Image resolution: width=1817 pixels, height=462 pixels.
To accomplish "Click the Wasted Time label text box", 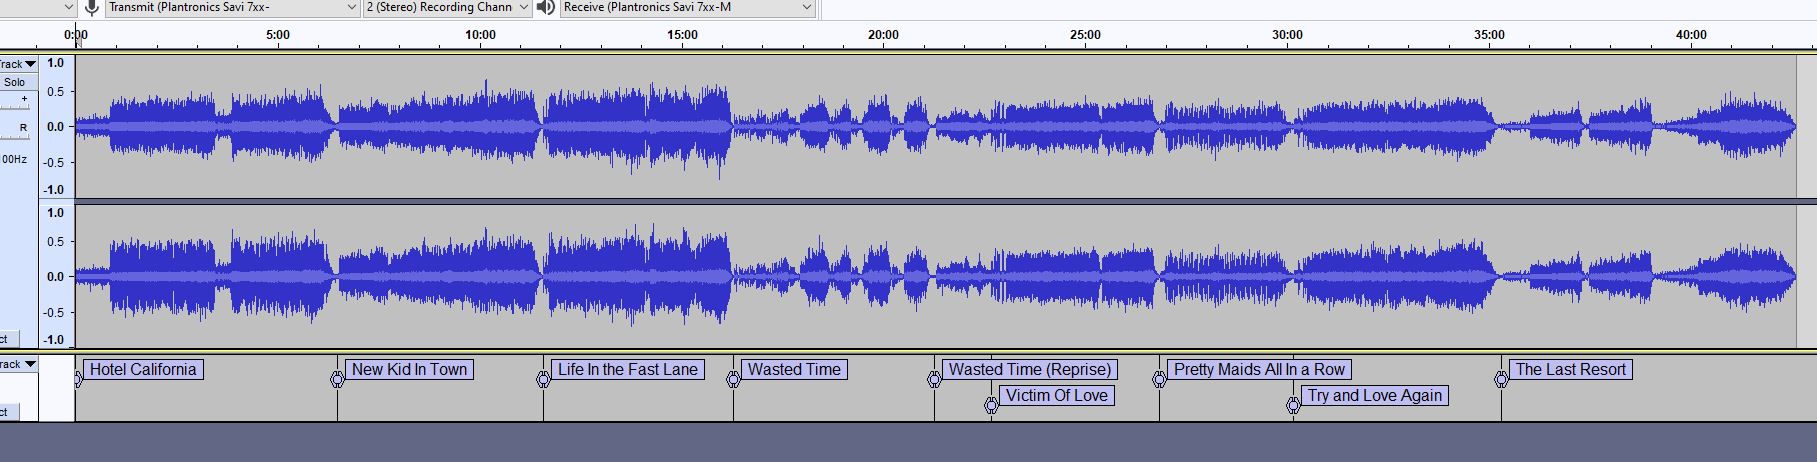I will point(794,369).
